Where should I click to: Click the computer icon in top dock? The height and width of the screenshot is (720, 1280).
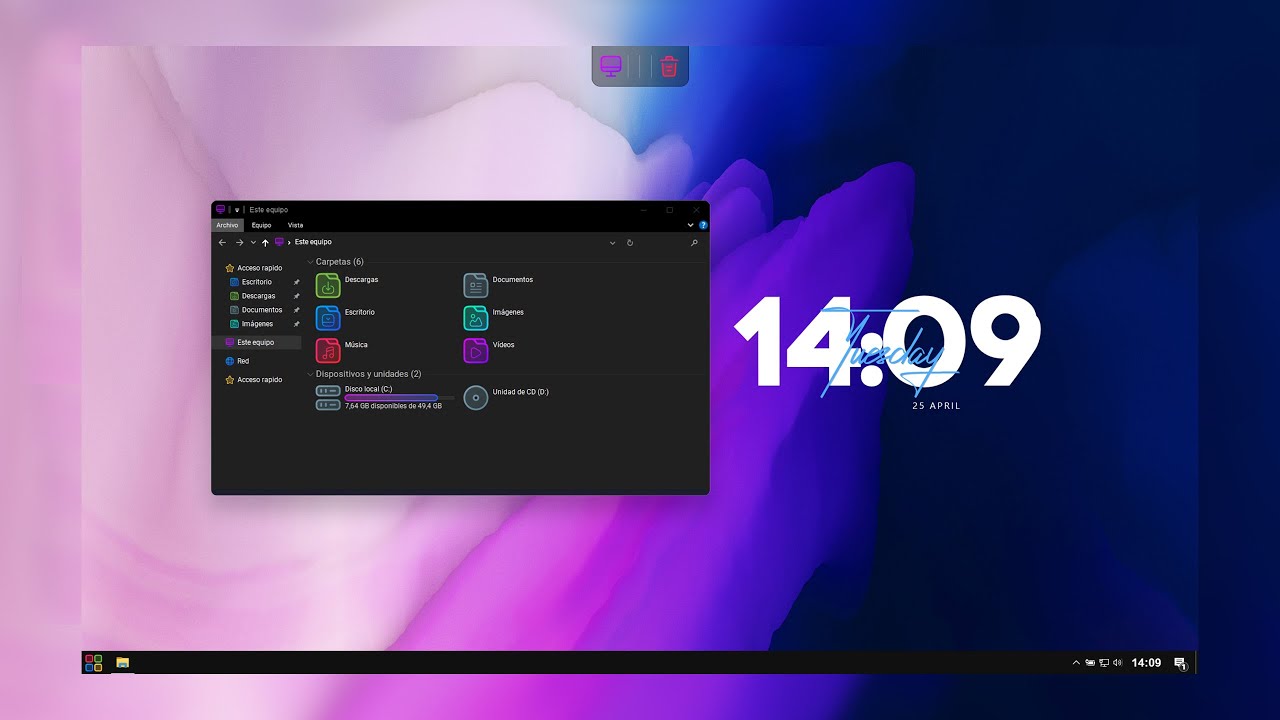pyautogui.click(x=611, y=67)
